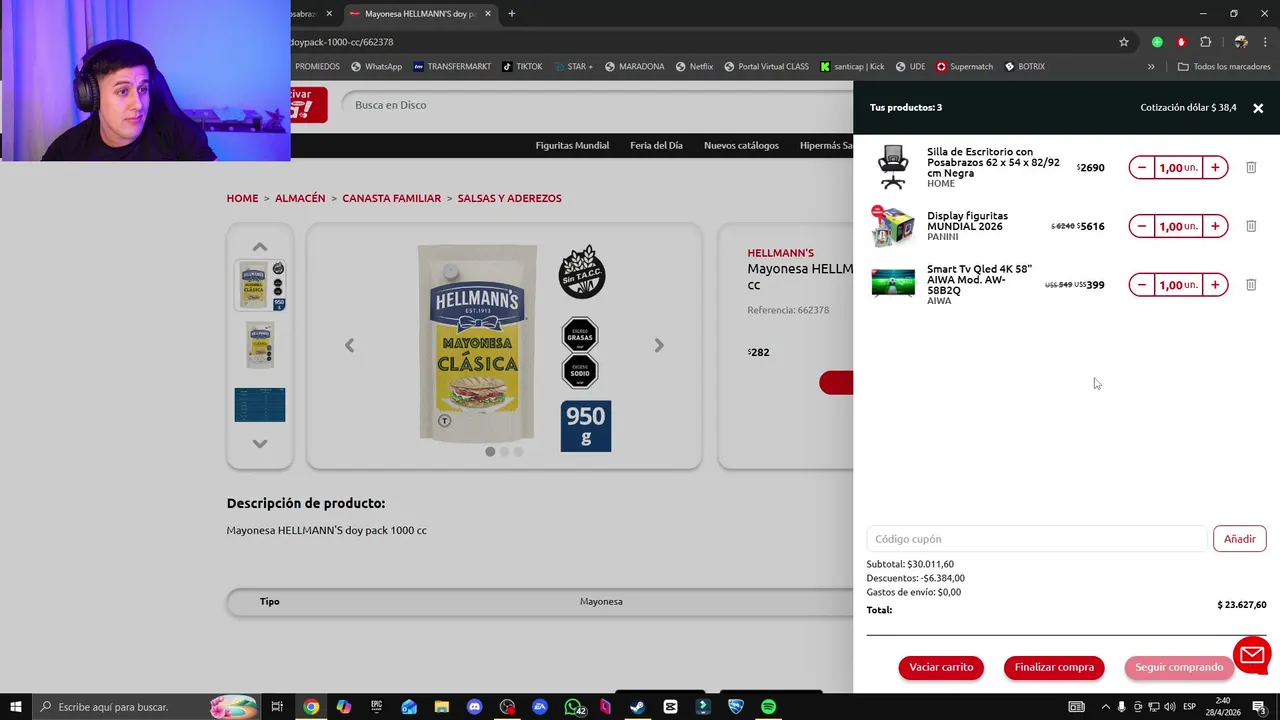Select second carousel dot under image
This screenshot has height=720, width=1280.
[x=504, y=451]
